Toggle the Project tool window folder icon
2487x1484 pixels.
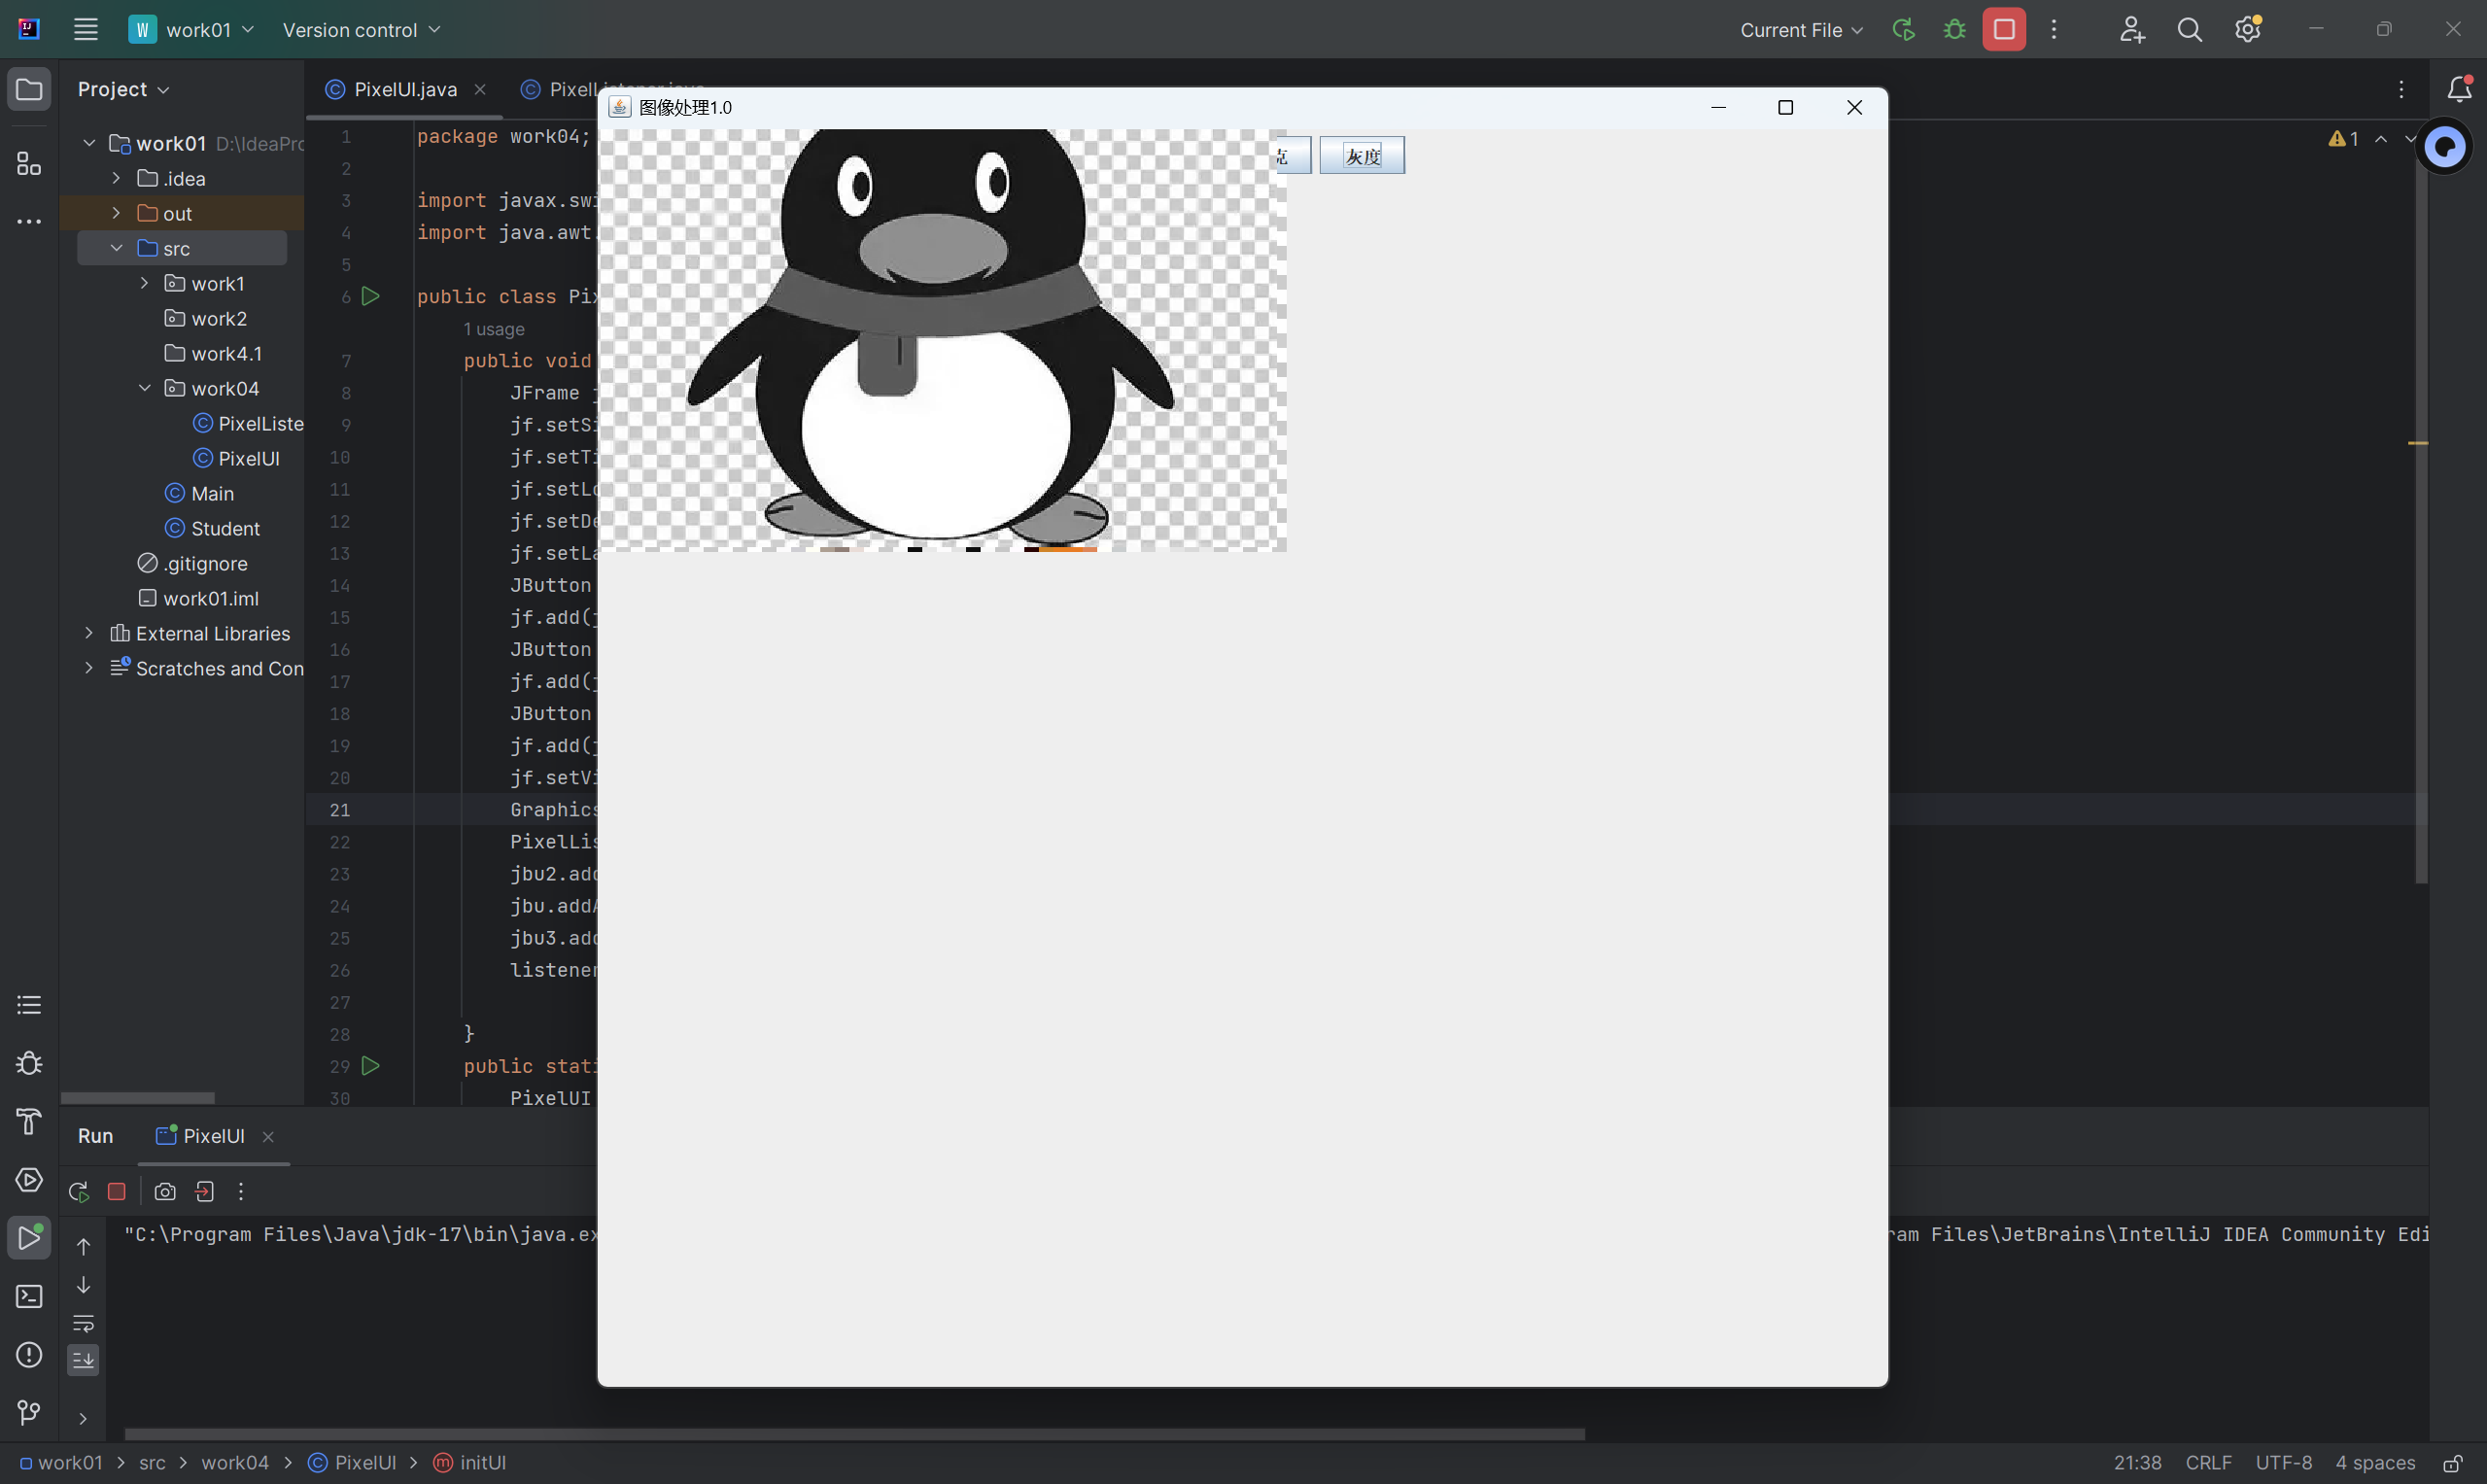[29, 89]
